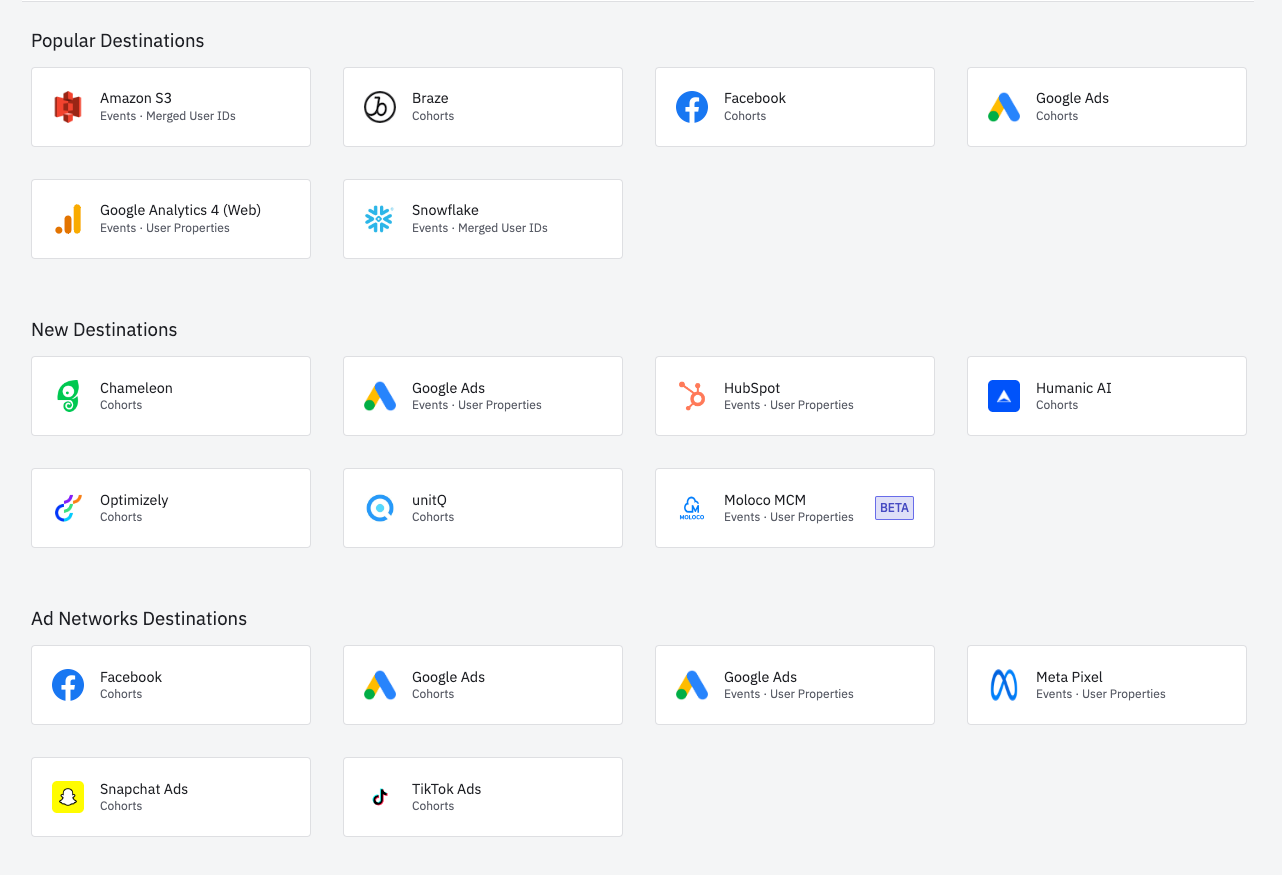The height and width of the screenshot is (875, 1282).
Task: Click the Snowflake logo icon
Action: [x=380, y=219]
